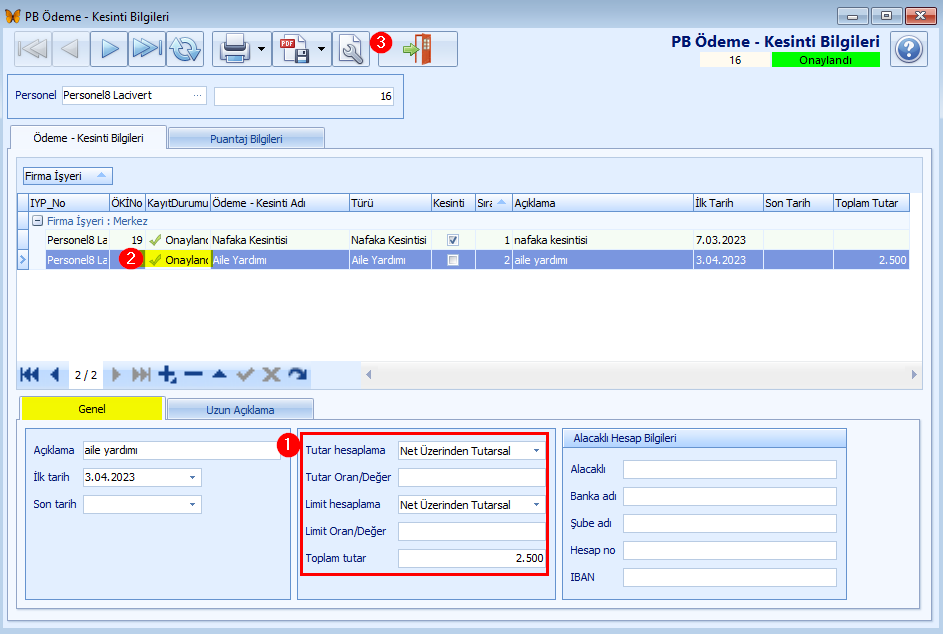943x634 pixels.
Task: Switch to Uzun Açıklama tab
Action: point(240,409)
